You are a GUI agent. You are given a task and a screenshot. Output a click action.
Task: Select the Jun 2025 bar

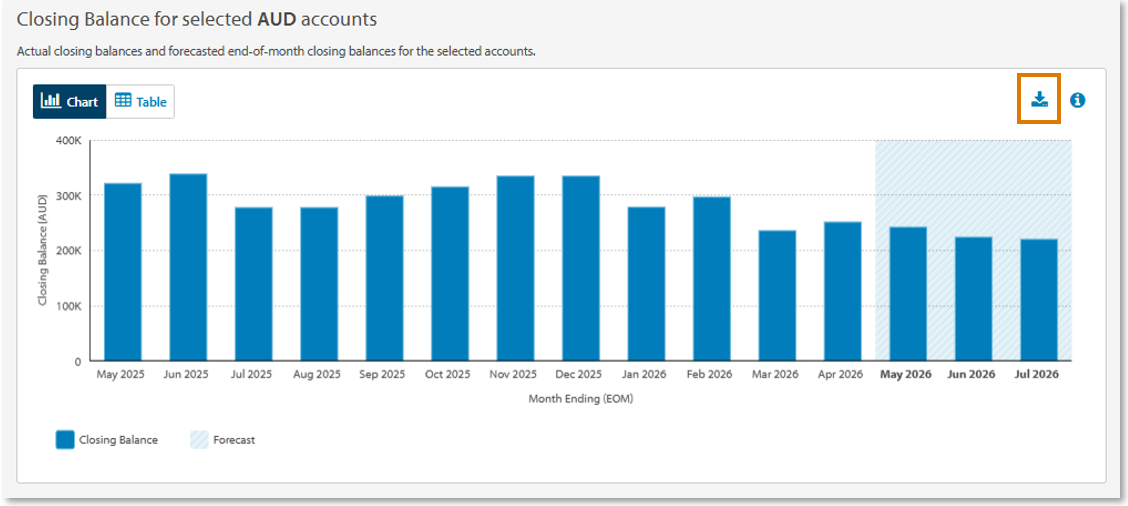coord(188,266)
